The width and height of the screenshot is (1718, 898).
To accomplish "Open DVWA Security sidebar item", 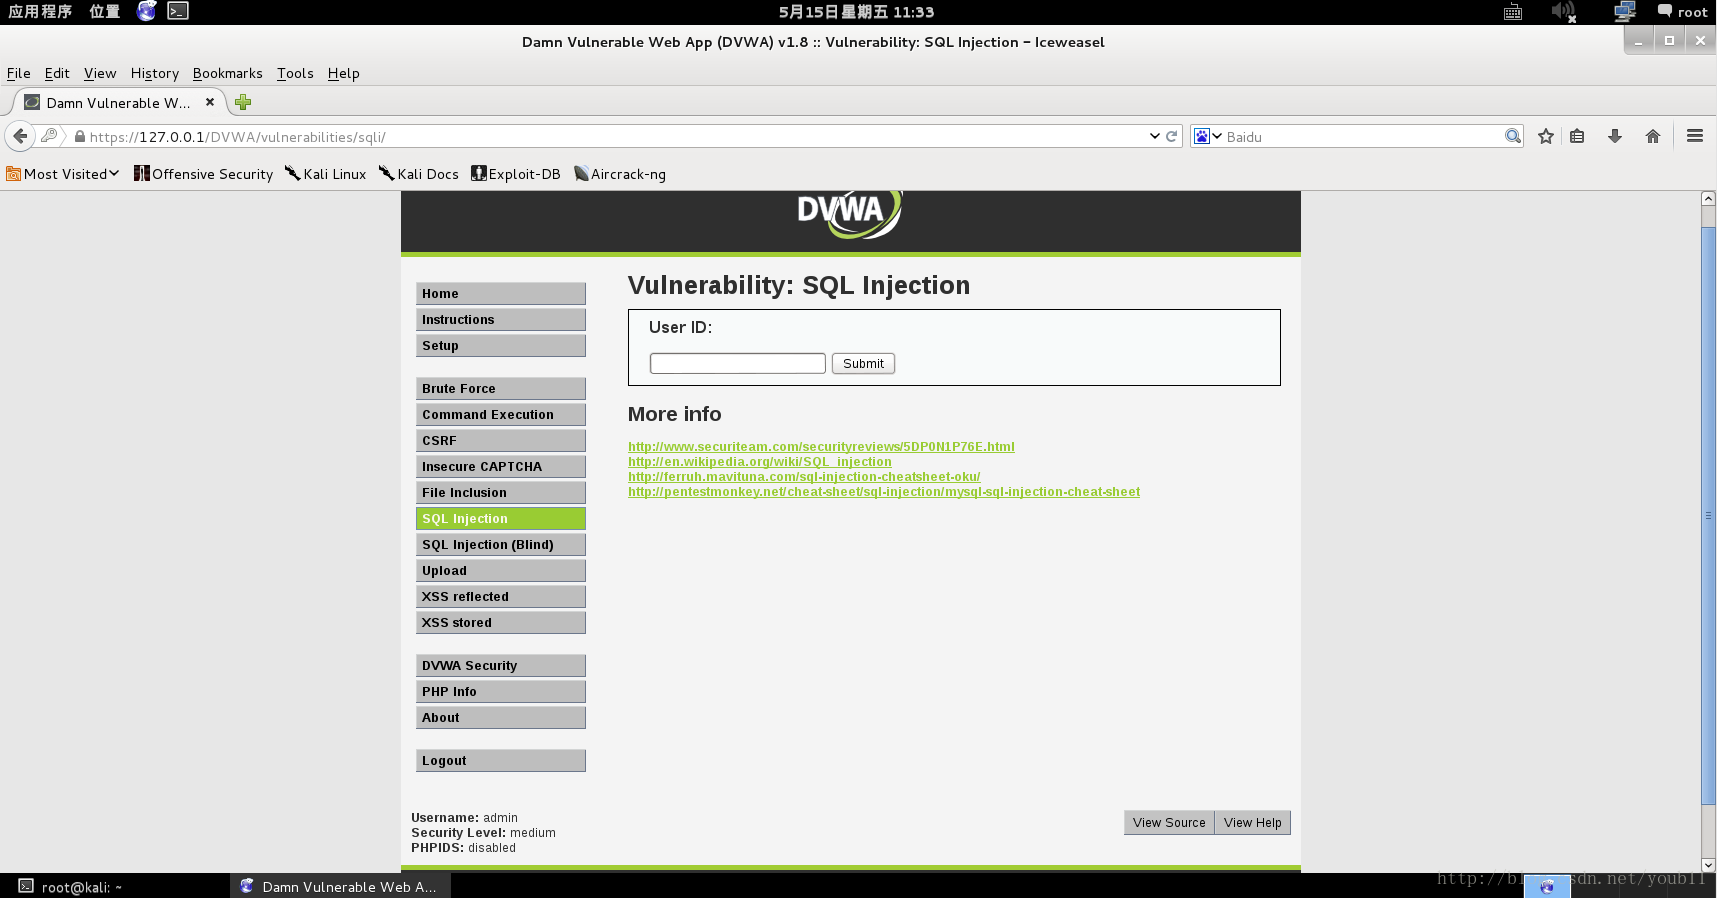I will pyautogui.click(x=501, y=665).
